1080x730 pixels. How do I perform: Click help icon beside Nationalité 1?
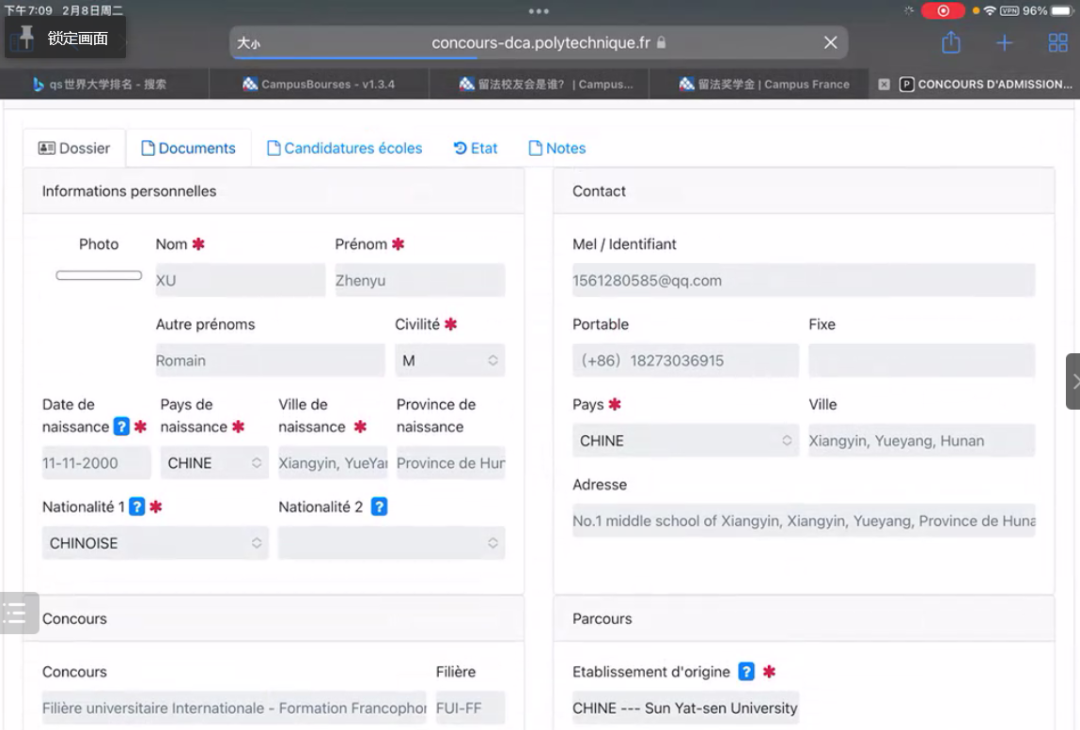point(138,507)
